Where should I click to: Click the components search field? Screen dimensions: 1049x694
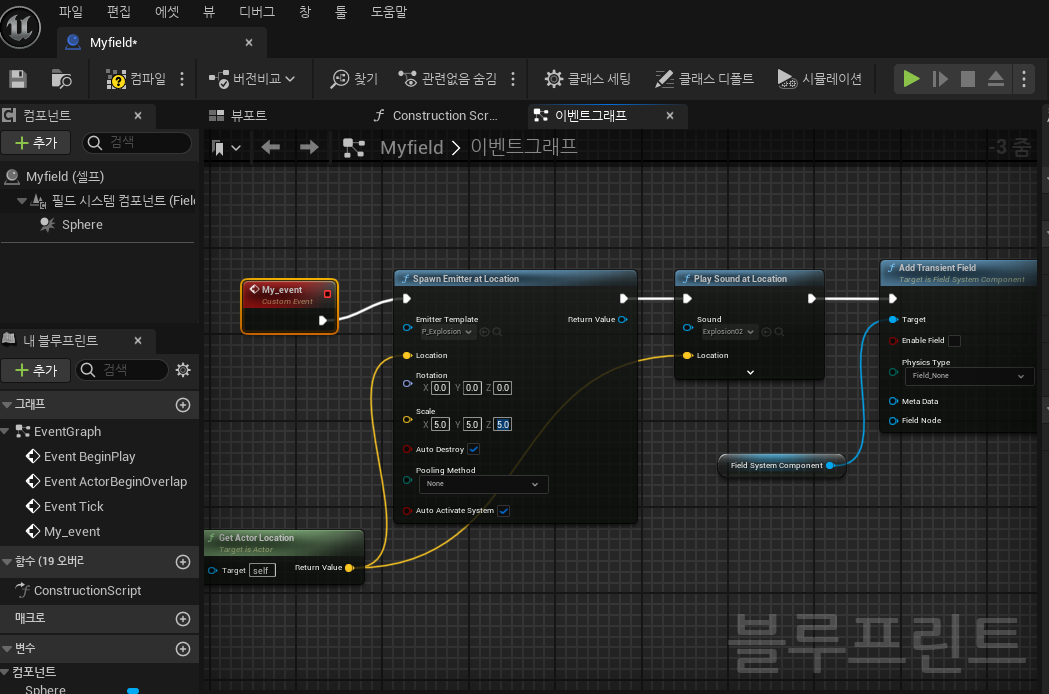pos(137,143)
